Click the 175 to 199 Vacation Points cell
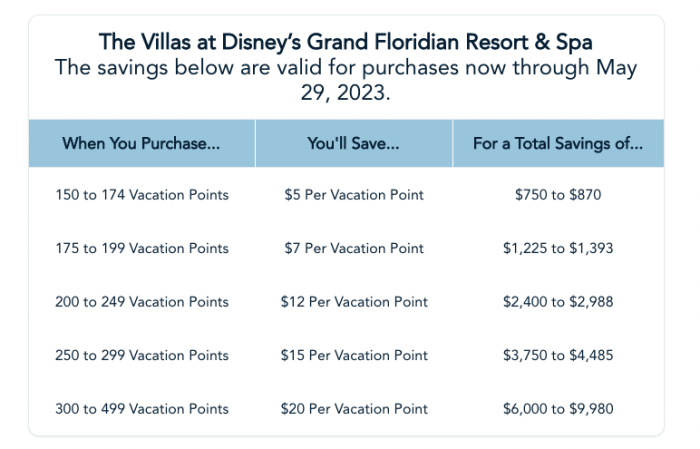The height and width of the screenshot is (449, 700). point(142,248)
